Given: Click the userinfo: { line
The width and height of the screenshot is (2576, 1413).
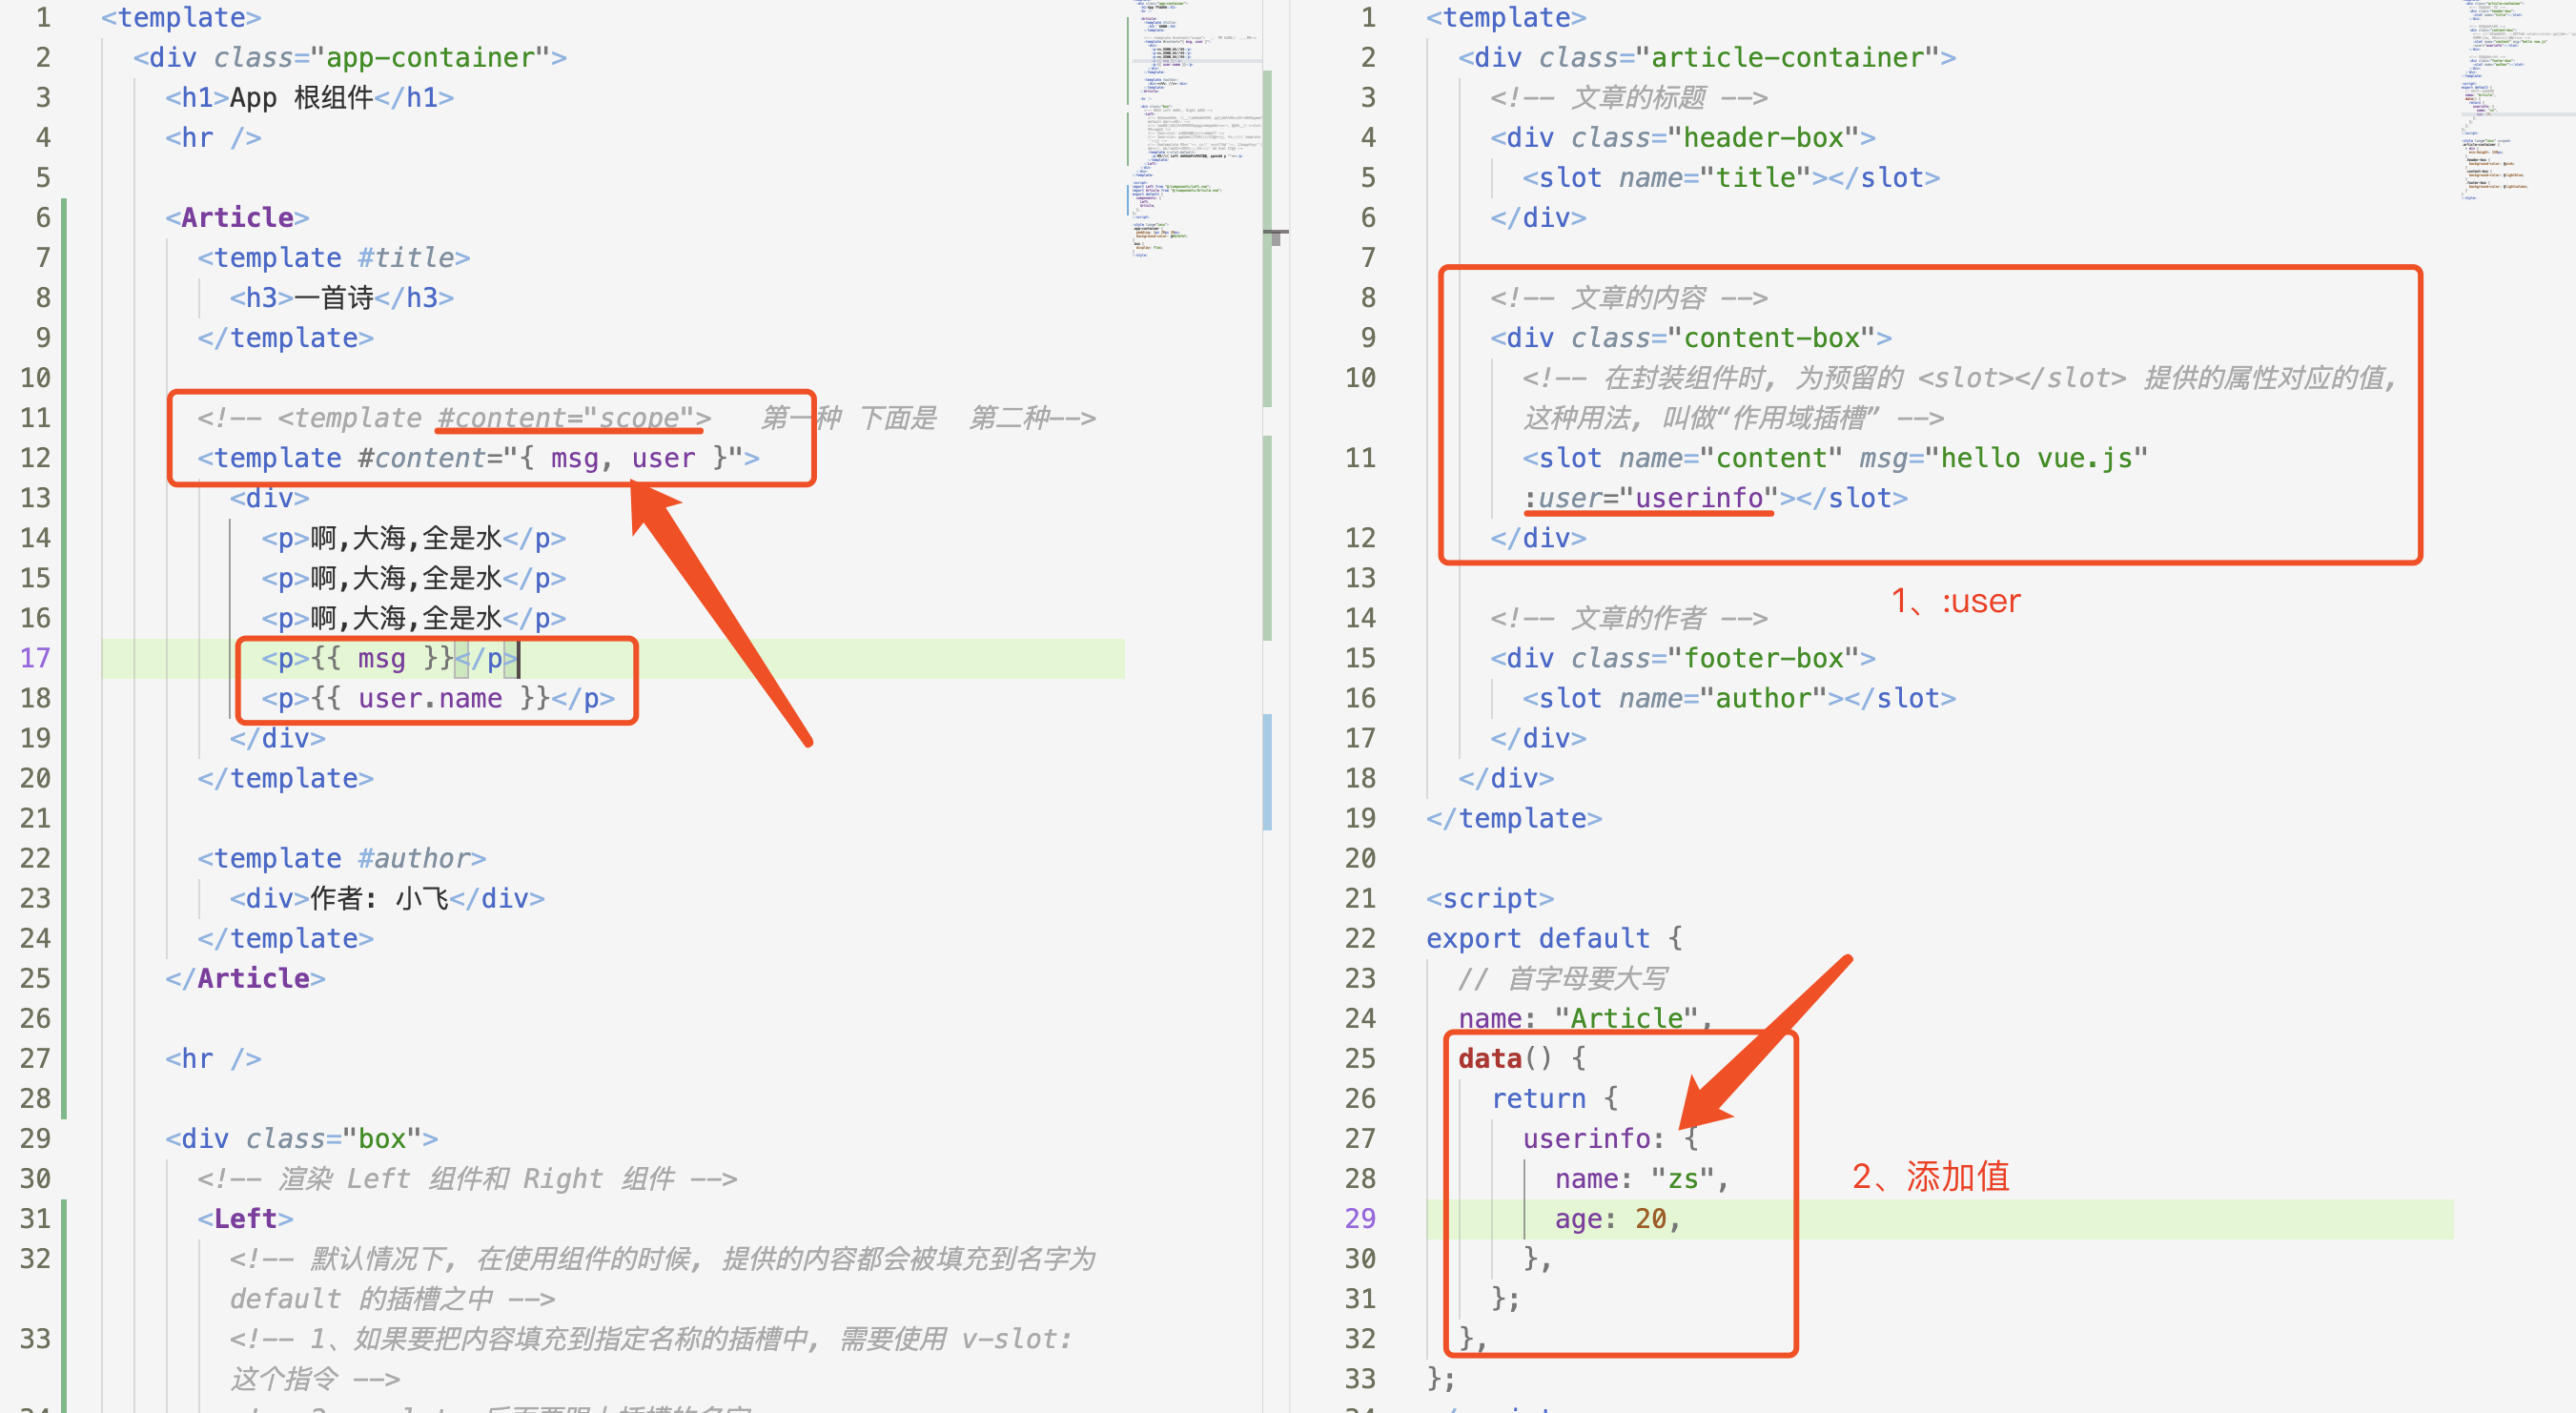Looking at the screenshot, I should coord(1609,1138).
